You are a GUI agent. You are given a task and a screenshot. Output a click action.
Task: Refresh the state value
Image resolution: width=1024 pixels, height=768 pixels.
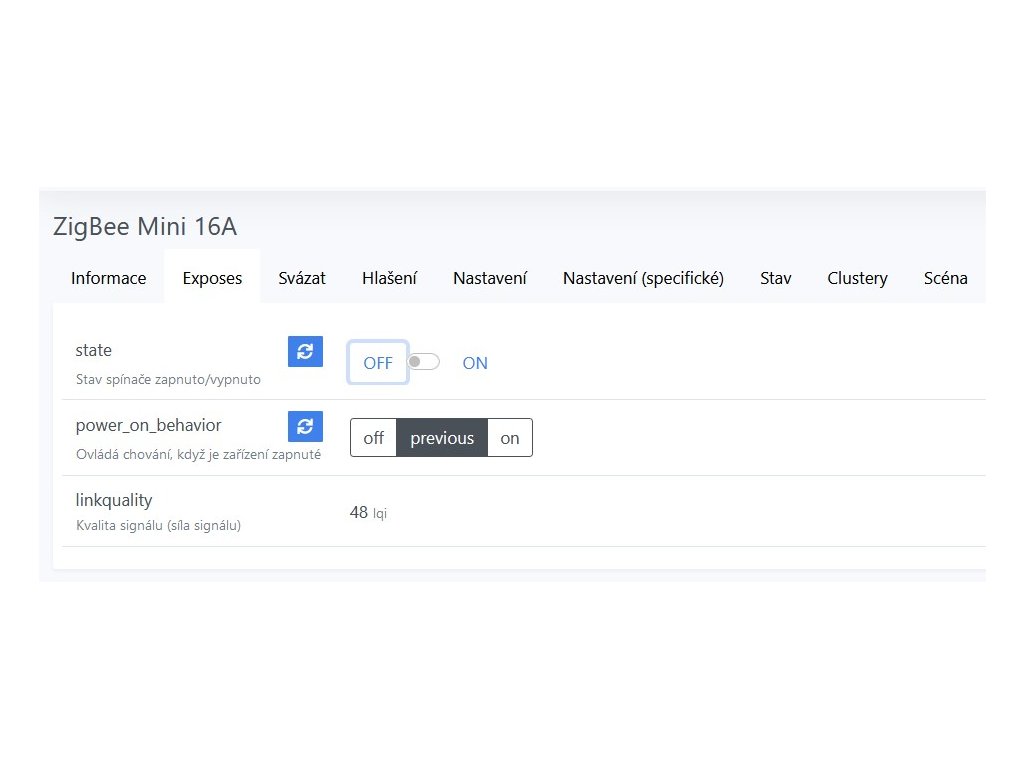coord(305,351)
